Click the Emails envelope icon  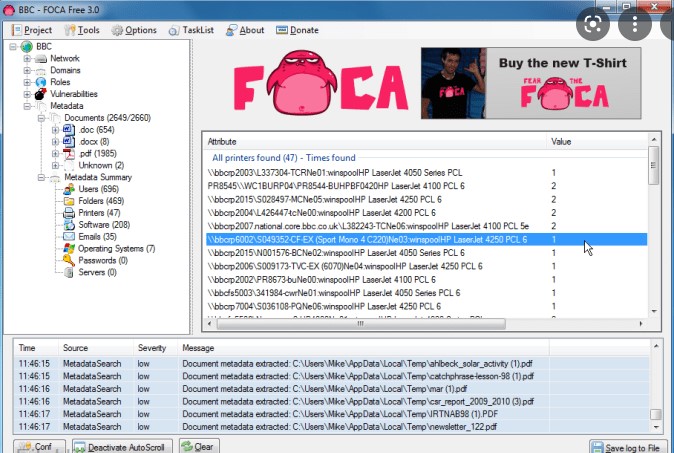click(69, 236)
